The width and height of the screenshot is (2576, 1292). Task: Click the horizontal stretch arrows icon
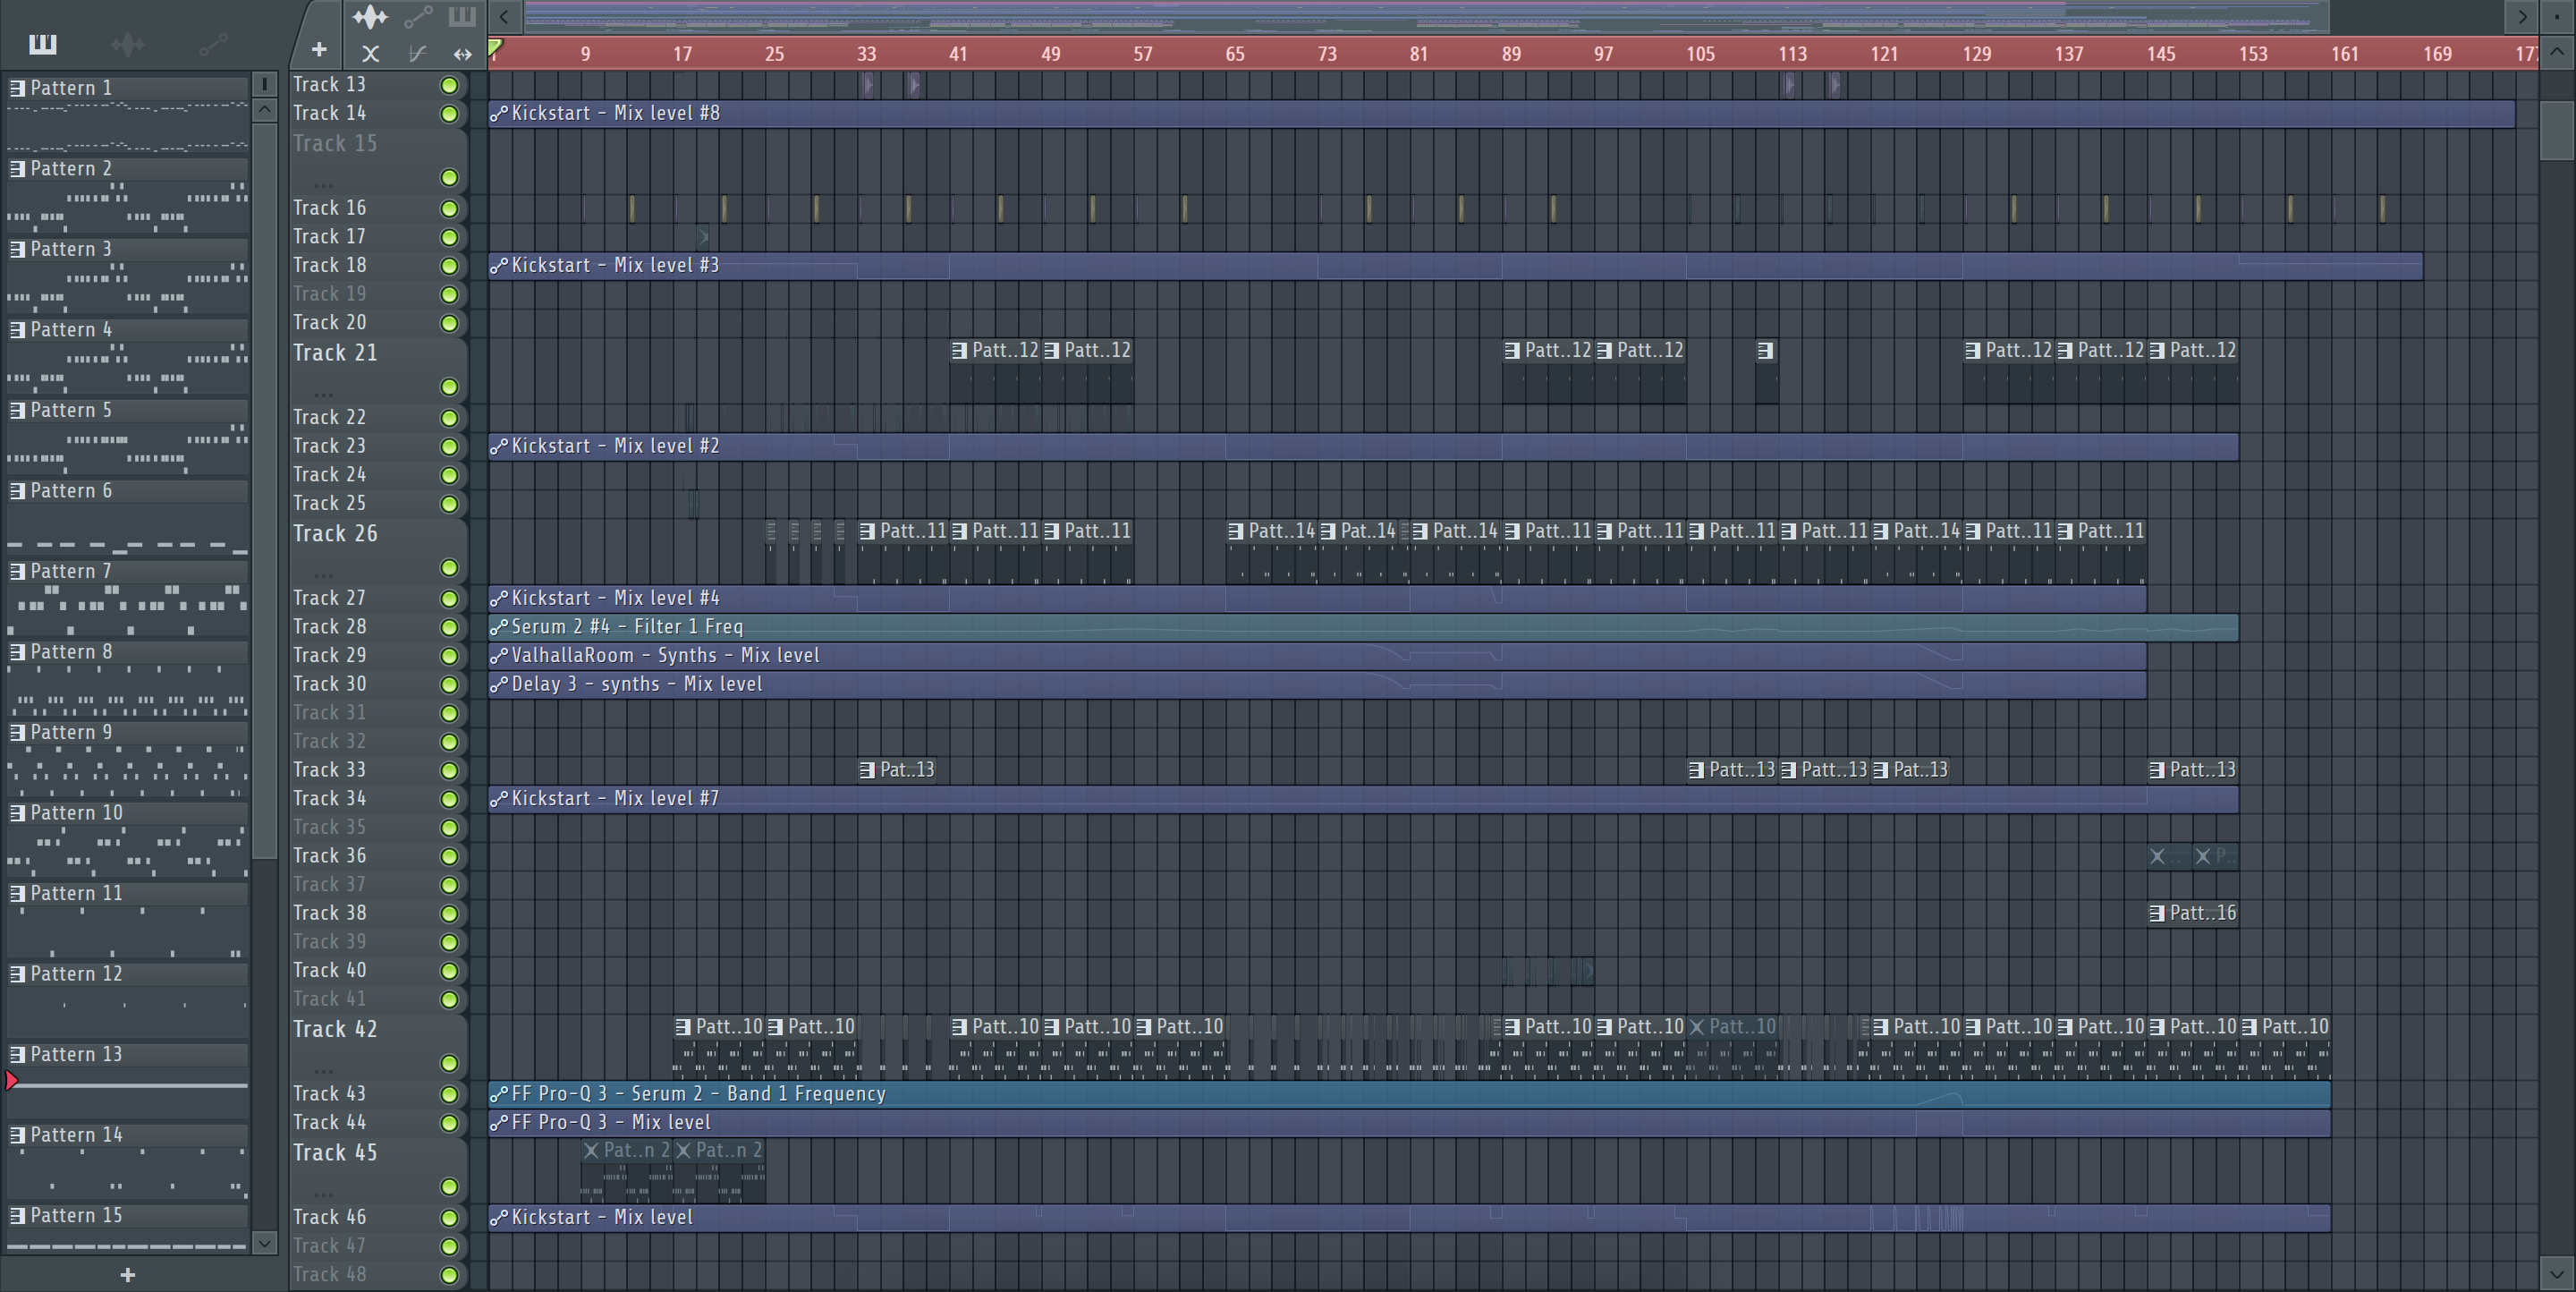[462, 54]
